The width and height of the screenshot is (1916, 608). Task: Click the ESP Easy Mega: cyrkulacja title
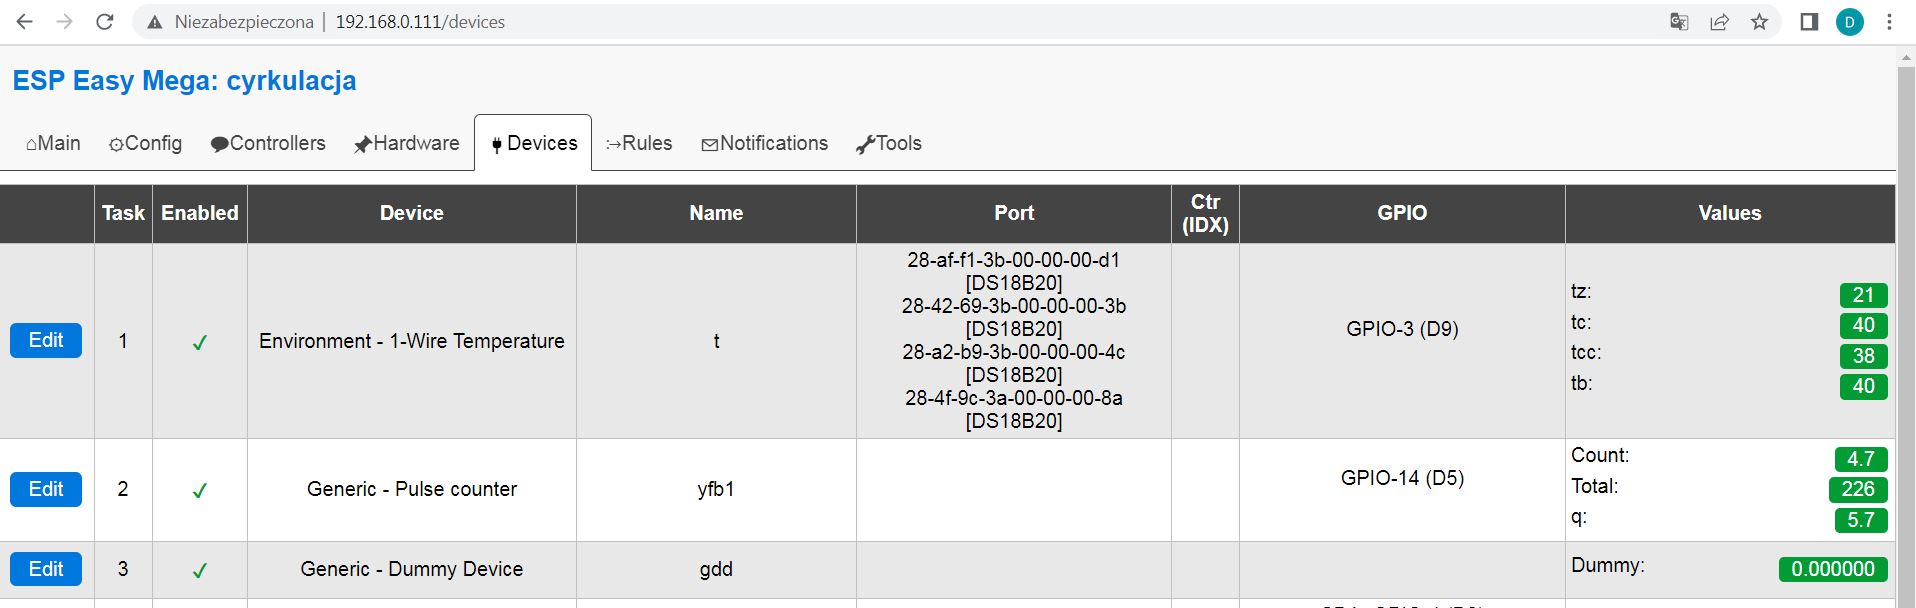184,80
